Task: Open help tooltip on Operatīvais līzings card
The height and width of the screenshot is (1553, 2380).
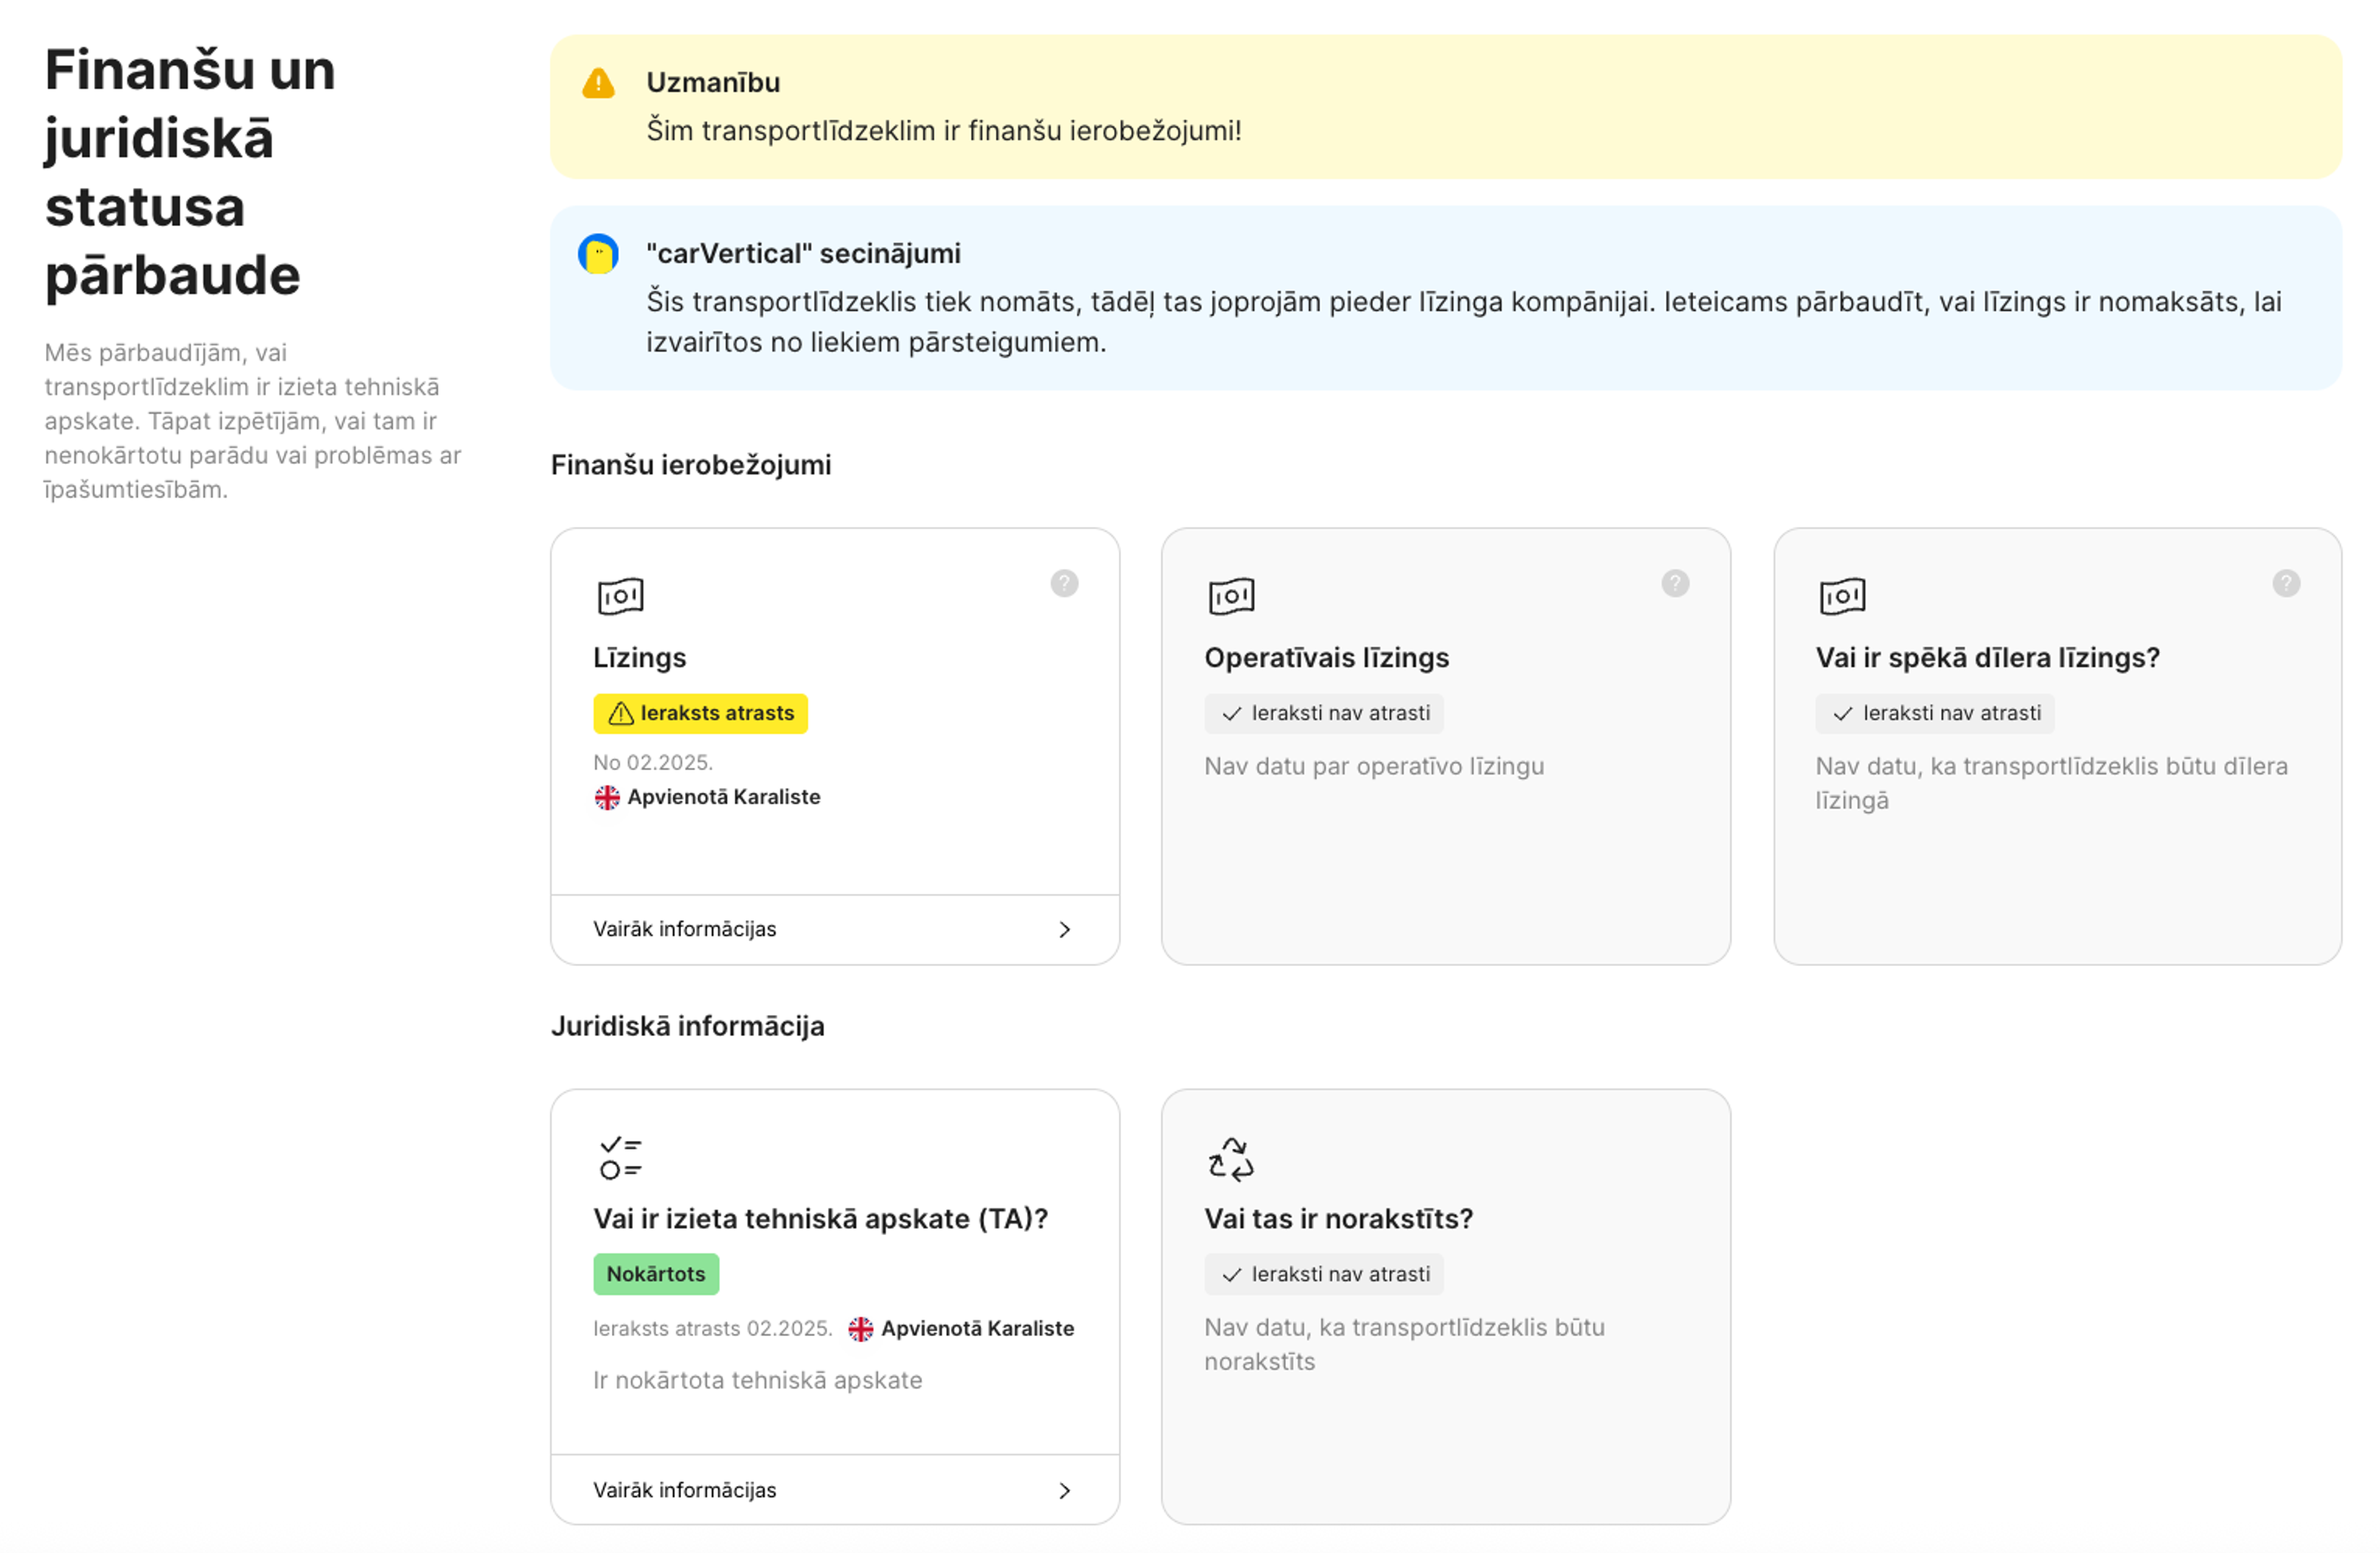Action: 1675,583
